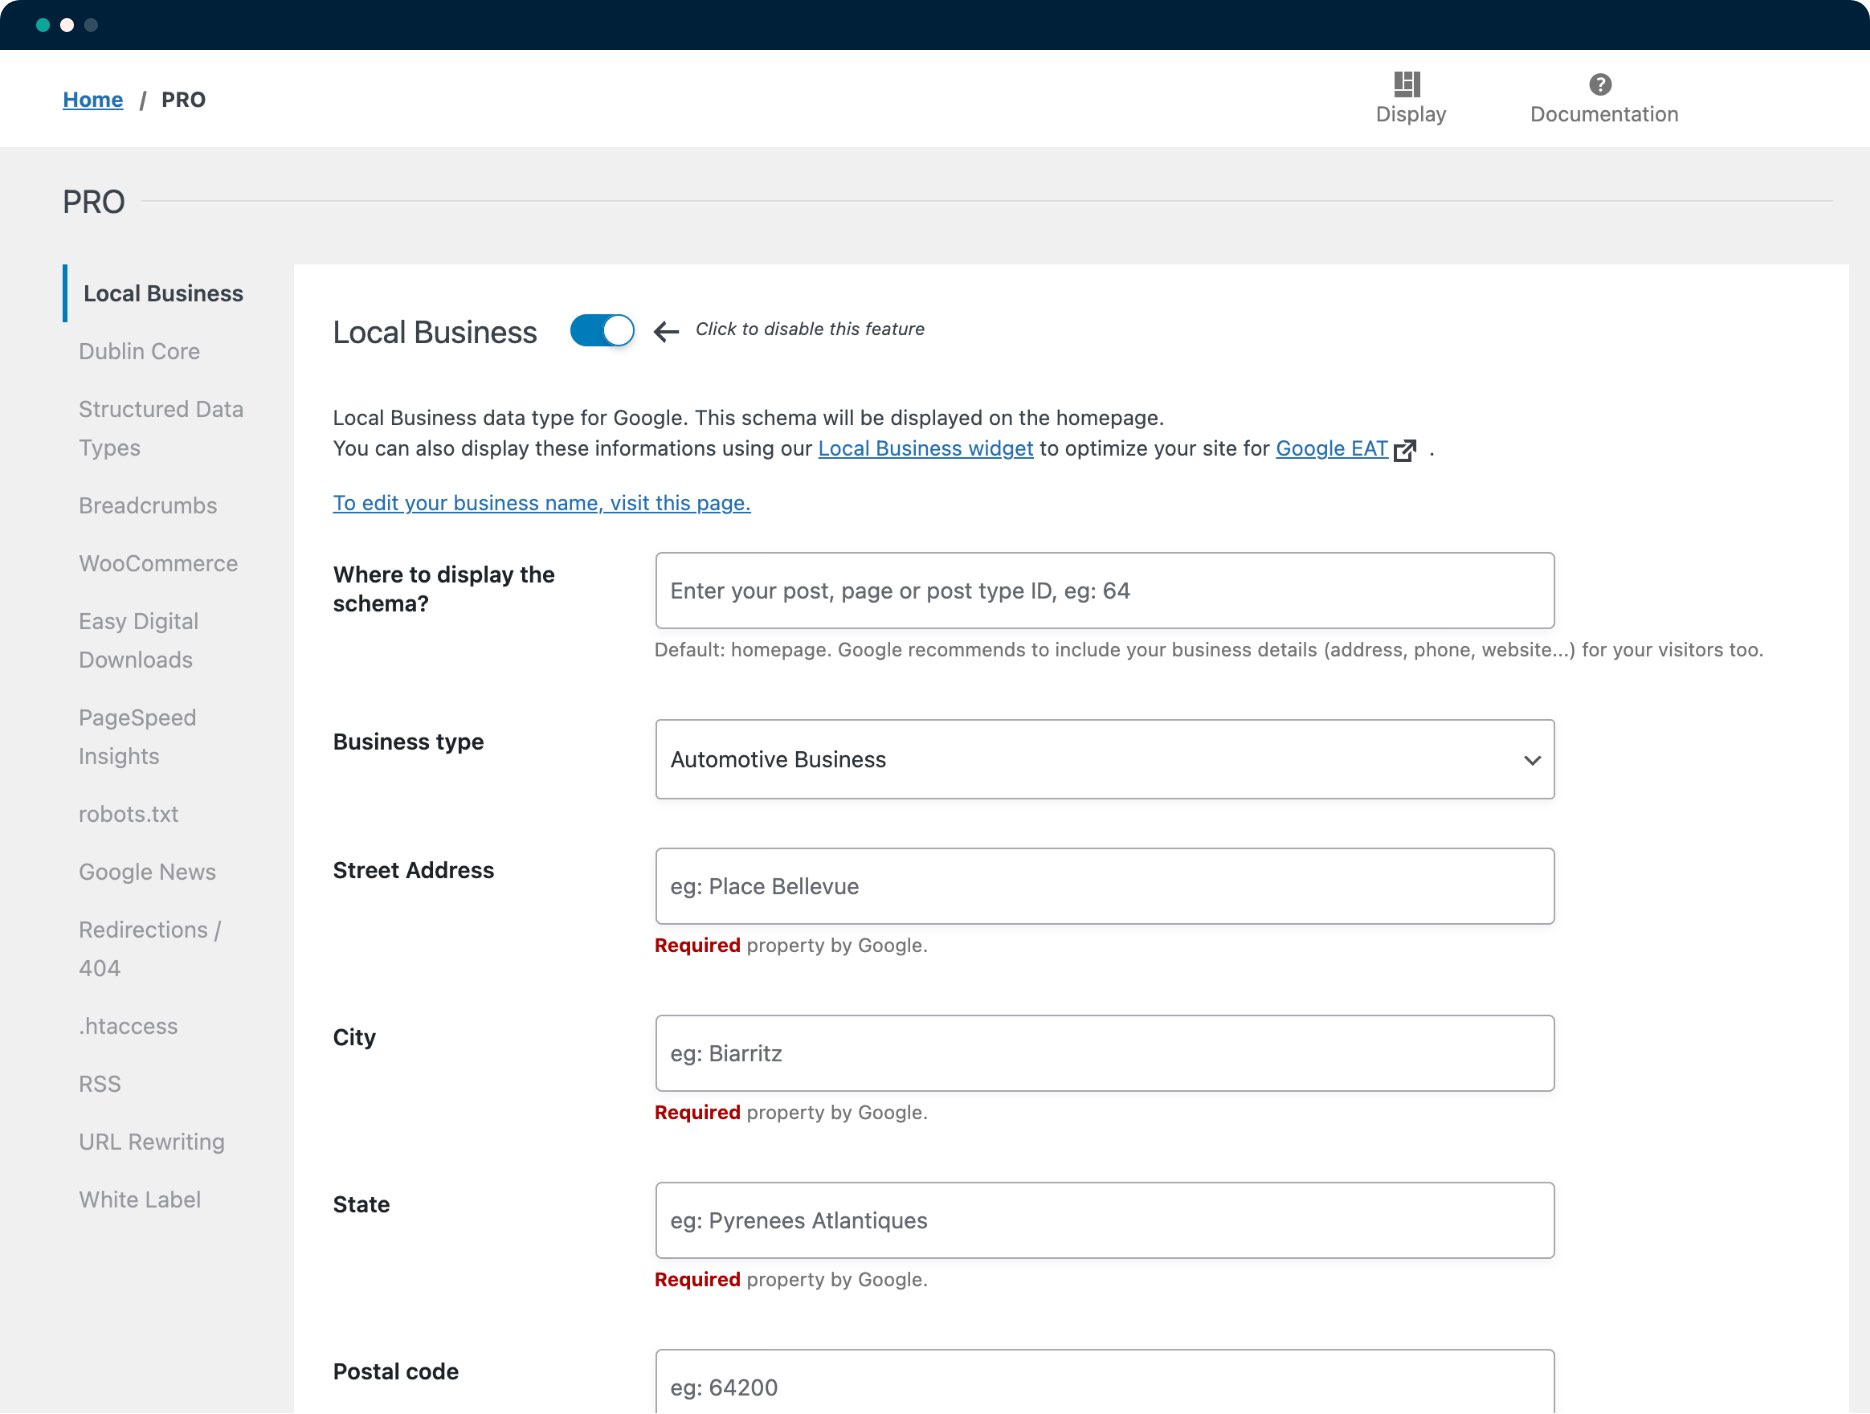This screenshot has height=1414, width=1870.
Task: Open Documentation via the question mark icon
Action: 1600,84
